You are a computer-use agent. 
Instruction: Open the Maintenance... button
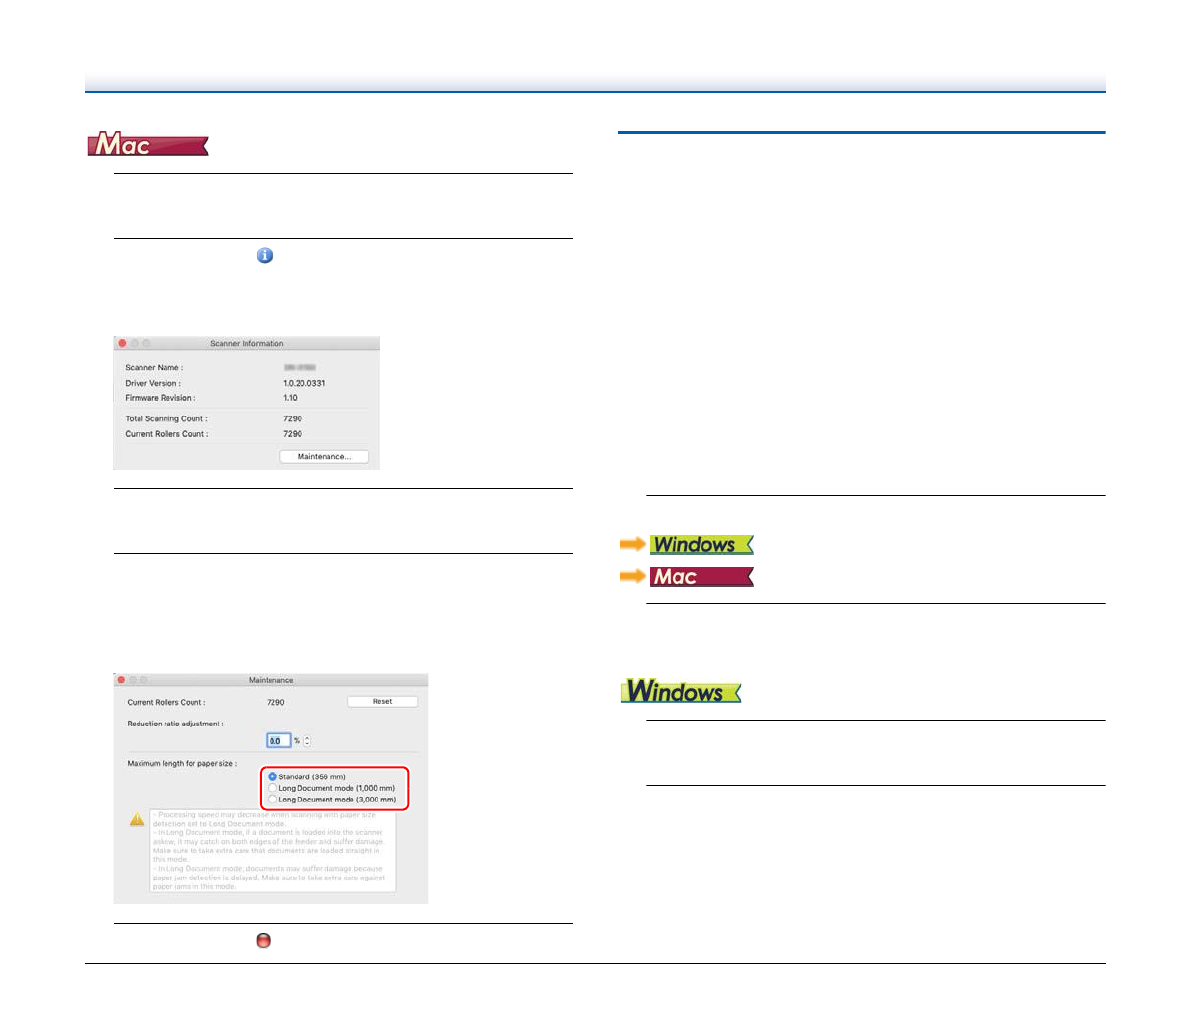pyautogui.click(x=324, y=457)
